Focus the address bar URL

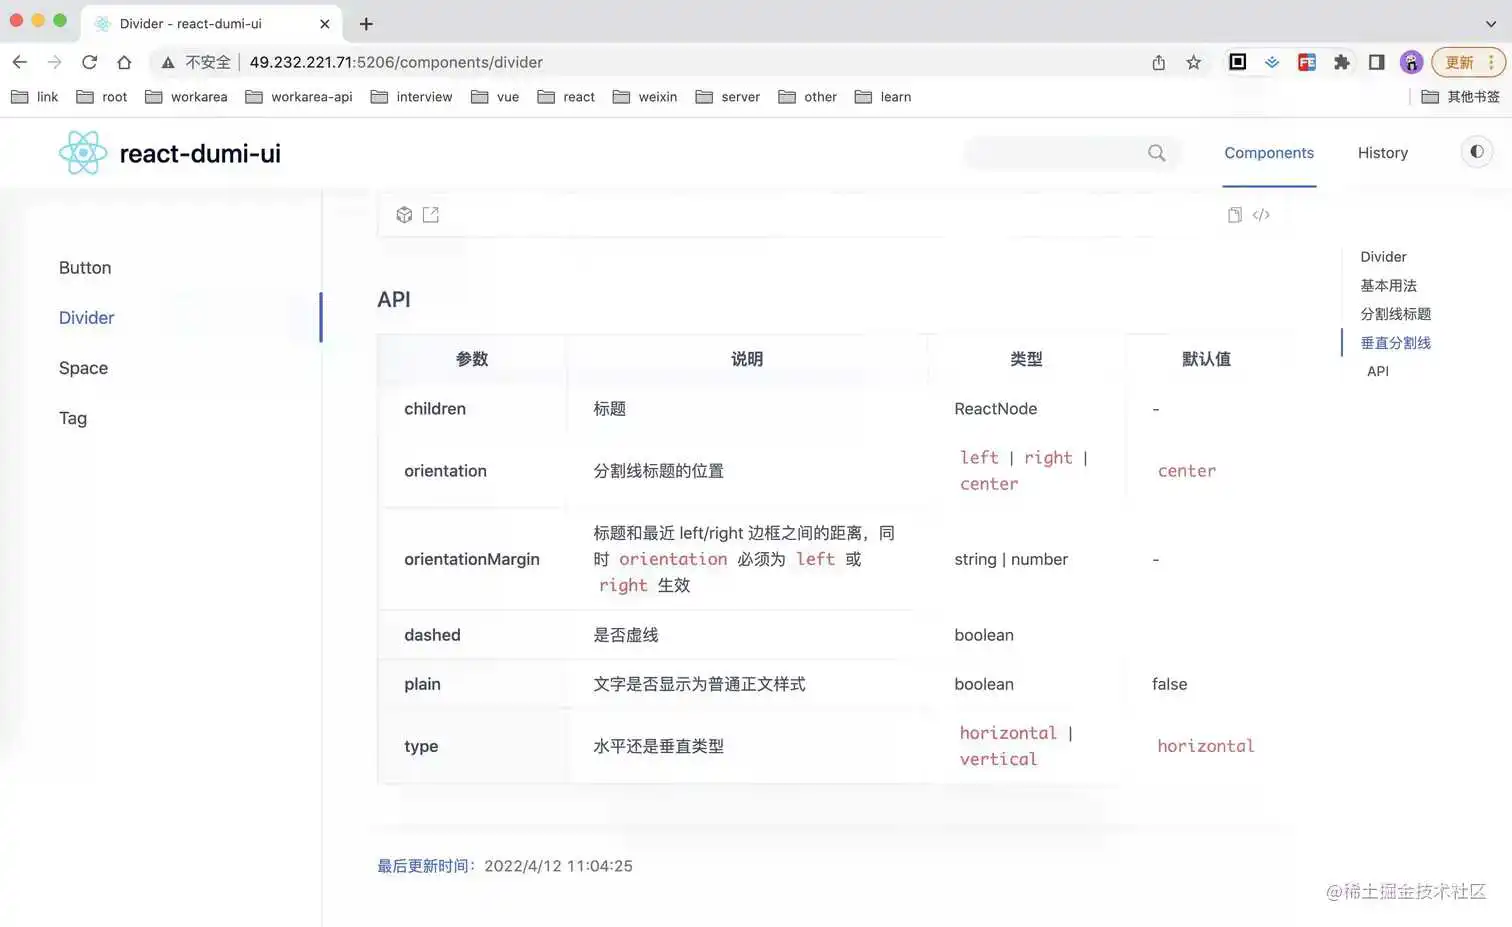[x=396, y=62]
